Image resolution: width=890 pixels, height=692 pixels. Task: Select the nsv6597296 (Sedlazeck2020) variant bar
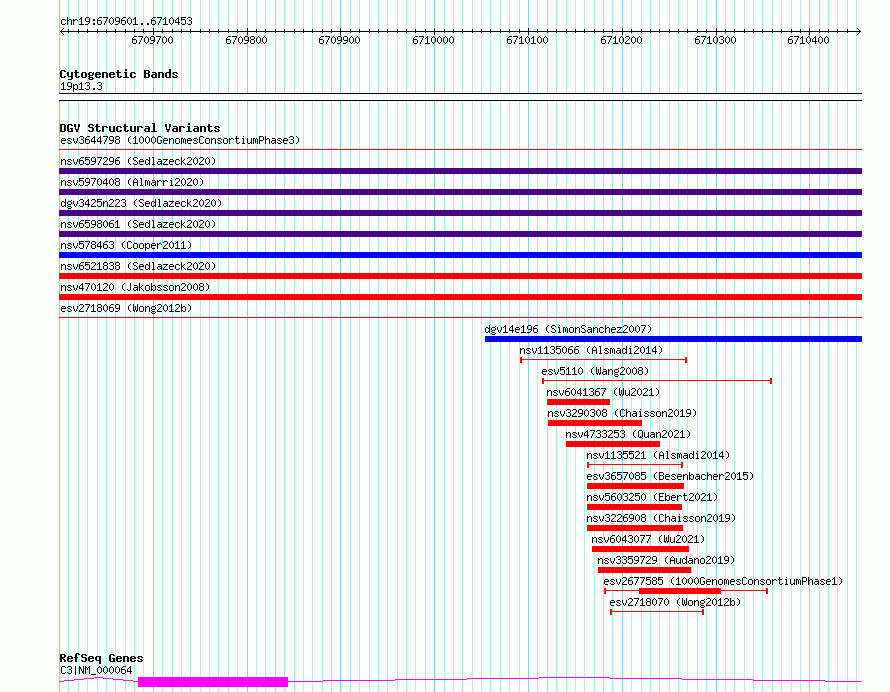pyautogui.click(x=460, y=171)
